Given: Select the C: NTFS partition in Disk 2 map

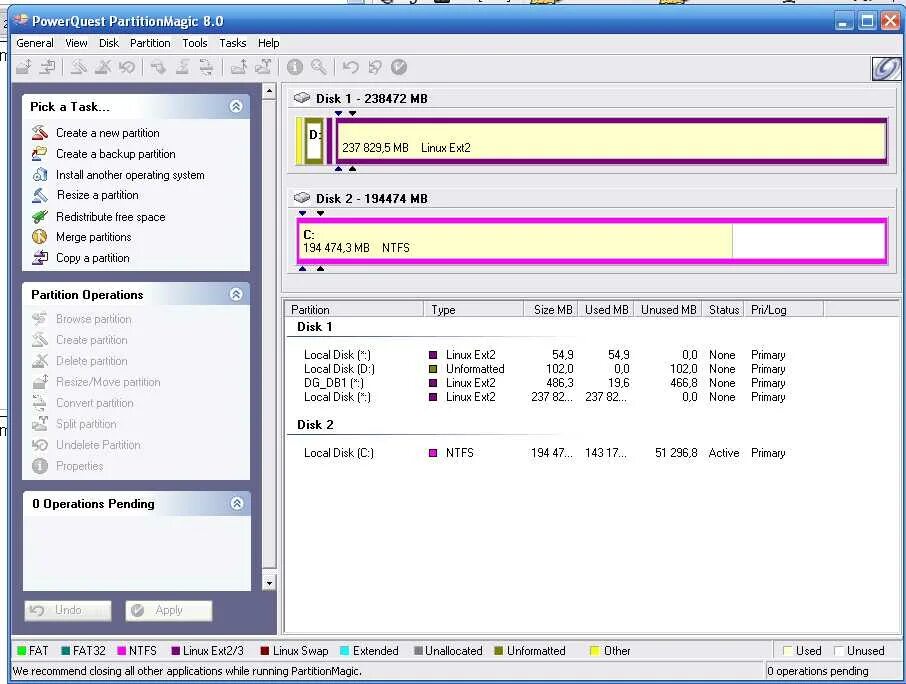Looking at the screenshot, I should coord(500,240).
